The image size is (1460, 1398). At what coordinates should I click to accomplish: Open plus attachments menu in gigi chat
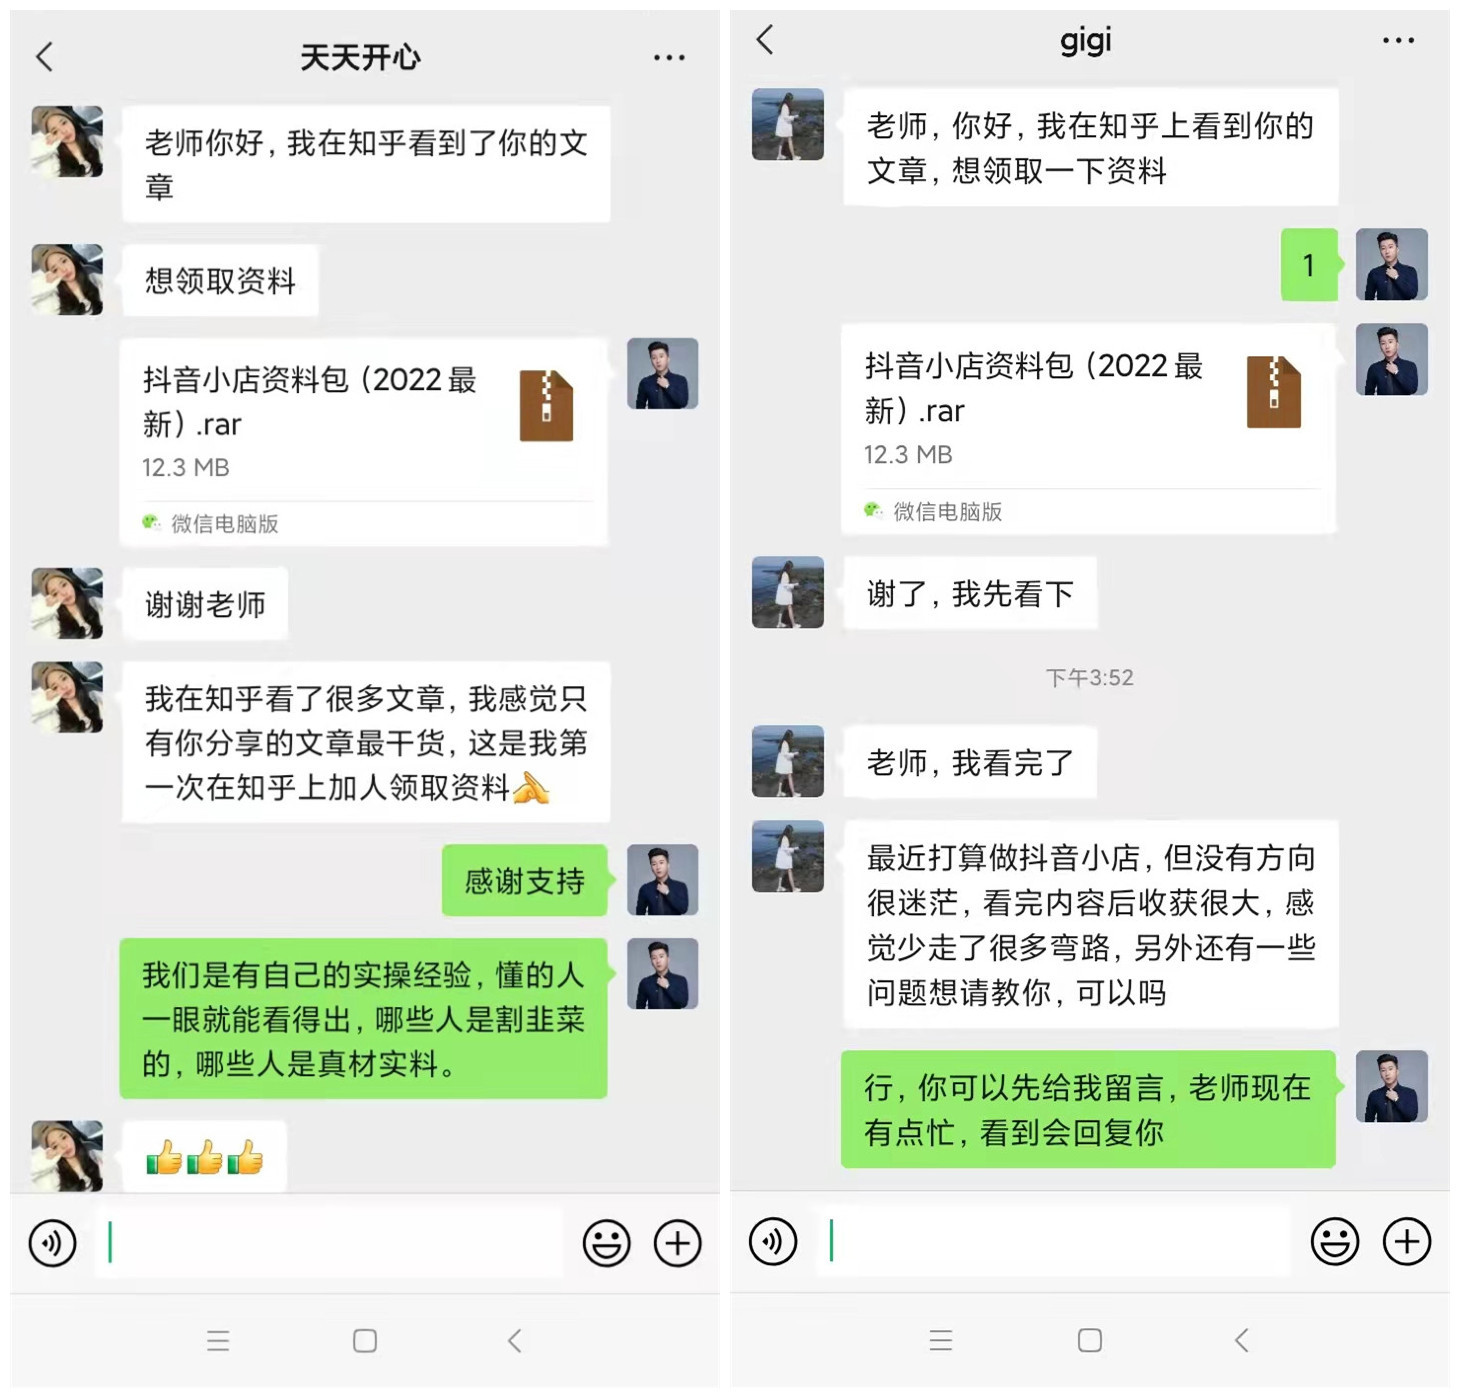click(x=1407, y=1242)
